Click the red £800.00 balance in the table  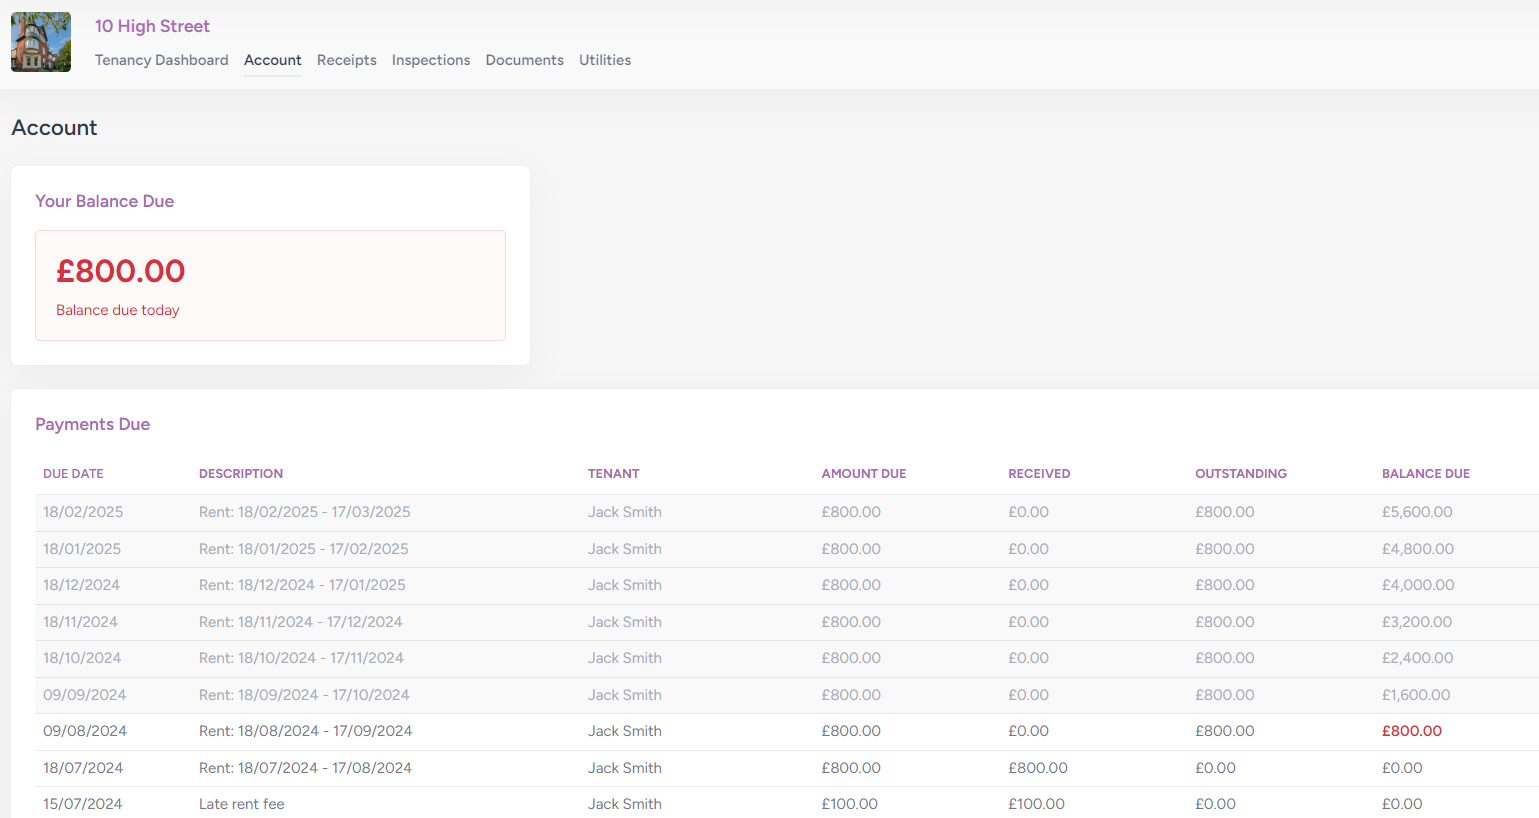[x=1411, y=731]
